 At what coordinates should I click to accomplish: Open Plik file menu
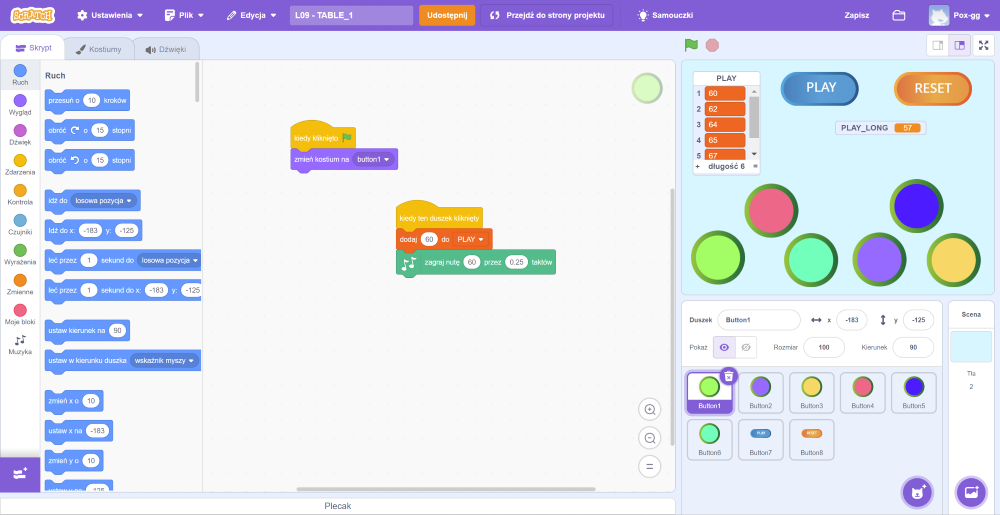coord(184,15)
